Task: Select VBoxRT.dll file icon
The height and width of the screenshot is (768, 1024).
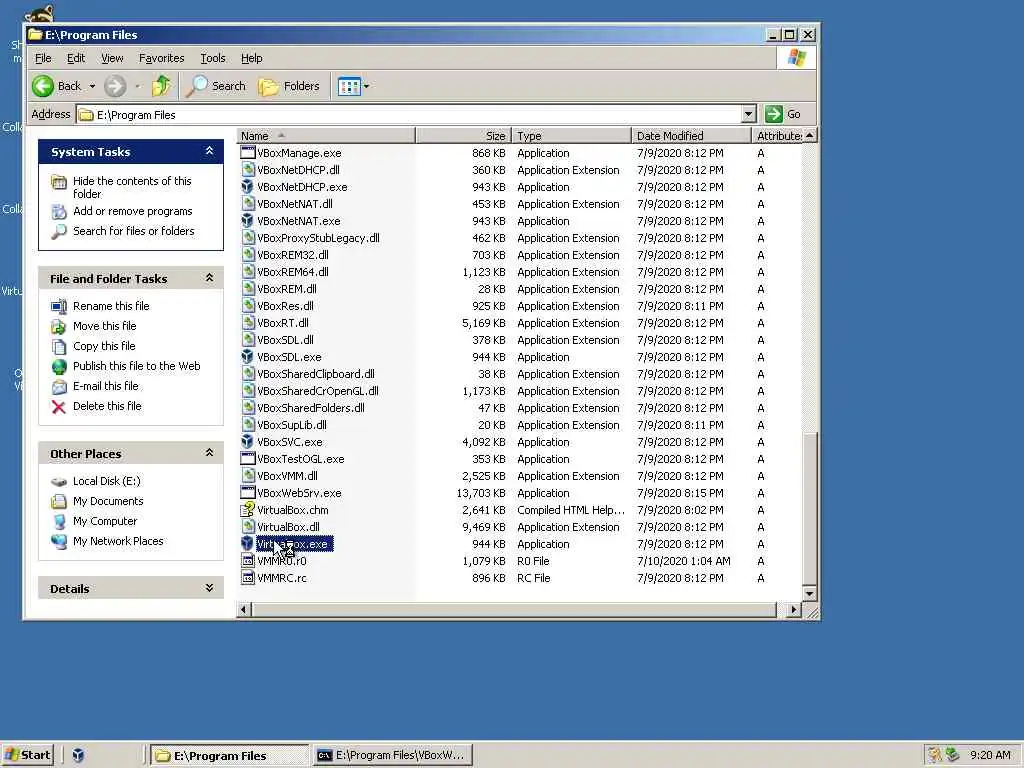Action: coord(248,323)
